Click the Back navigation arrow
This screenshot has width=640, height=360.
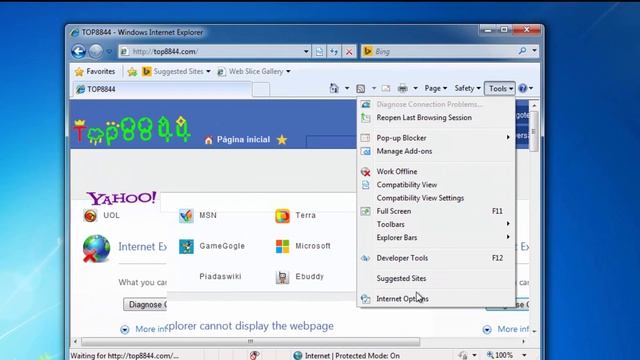click(79, 51)
